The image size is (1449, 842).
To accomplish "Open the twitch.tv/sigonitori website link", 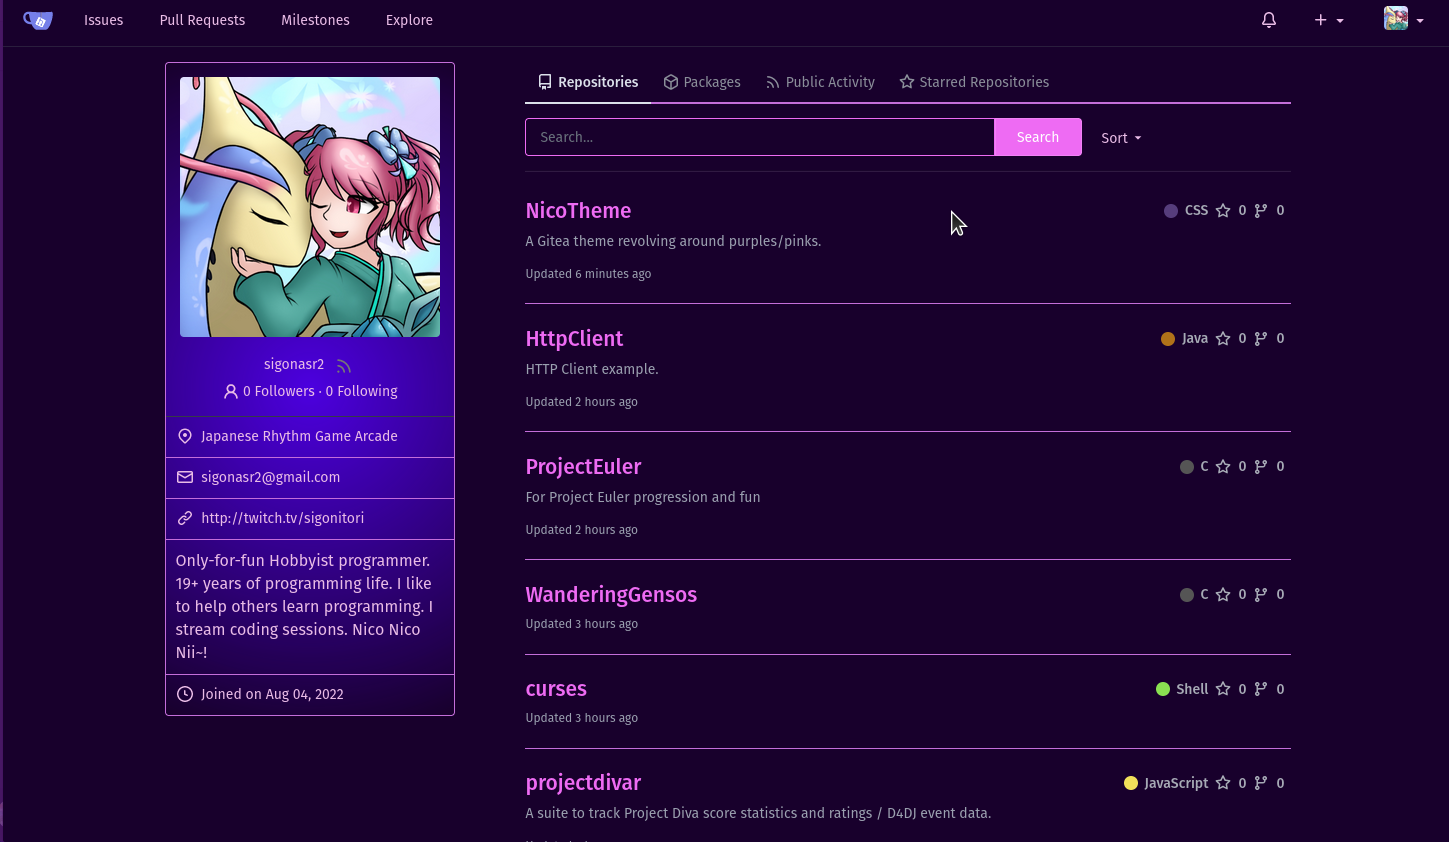I will click(x=282, y=518).
